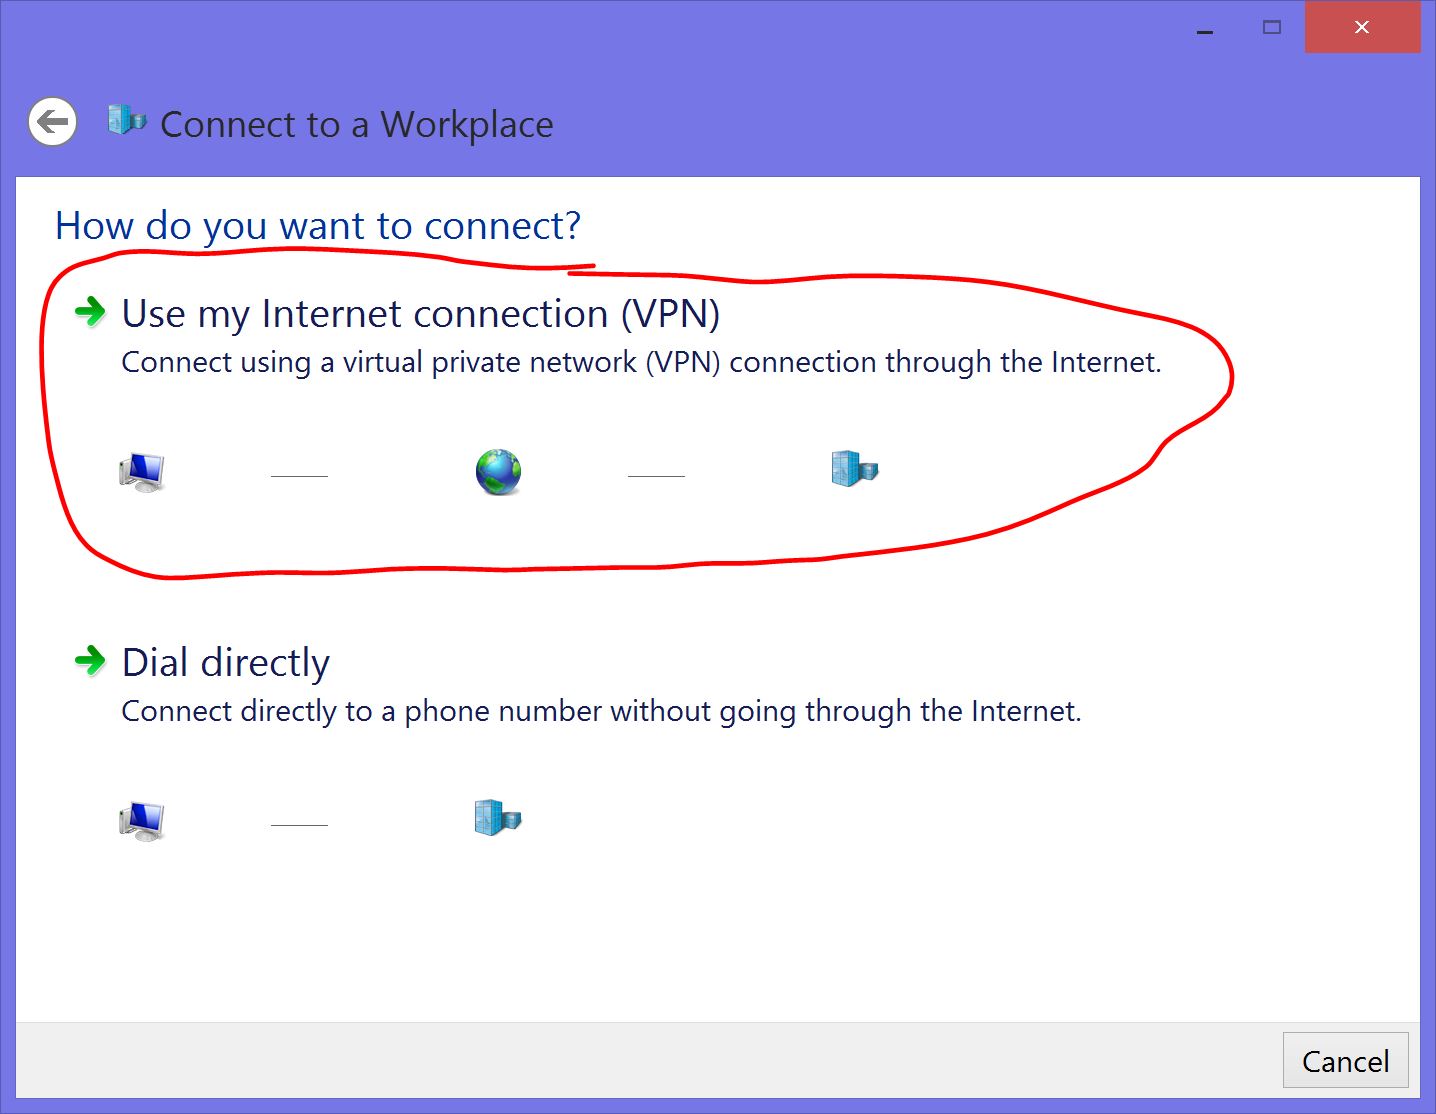1436x1114 pixels.
Task: Click green arrow beside Dial directly
Action: click(90, 661)
